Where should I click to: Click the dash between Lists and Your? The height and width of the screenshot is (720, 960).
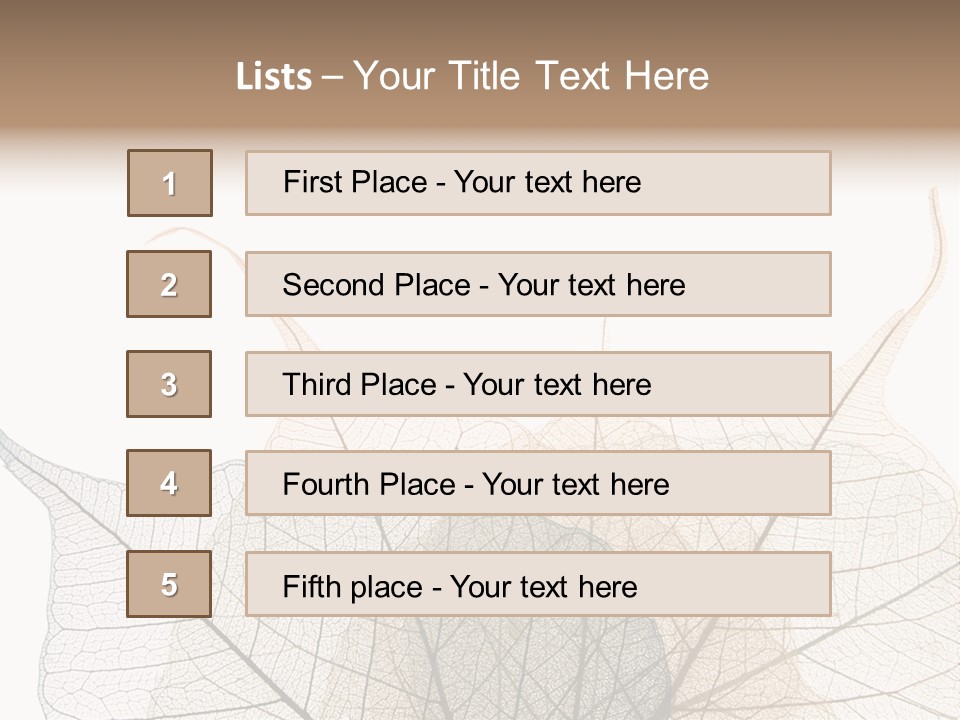tap(332, 78)
